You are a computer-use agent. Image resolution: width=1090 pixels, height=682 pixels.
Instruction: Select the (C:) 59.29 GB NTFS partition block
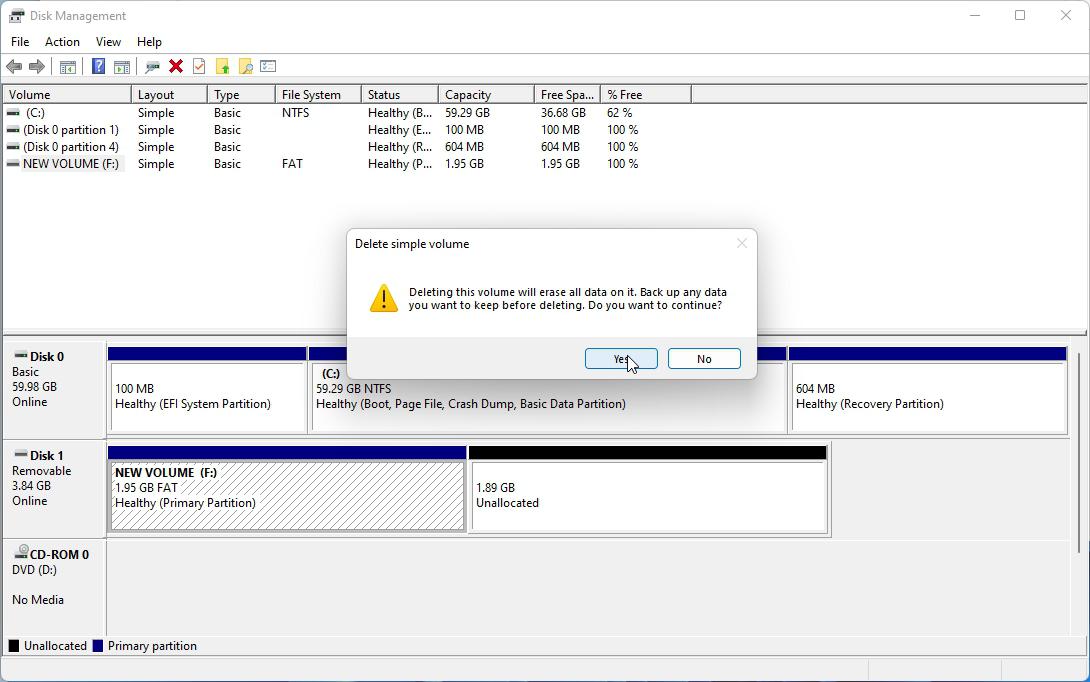pyautogui.click(x=549, y=407)
